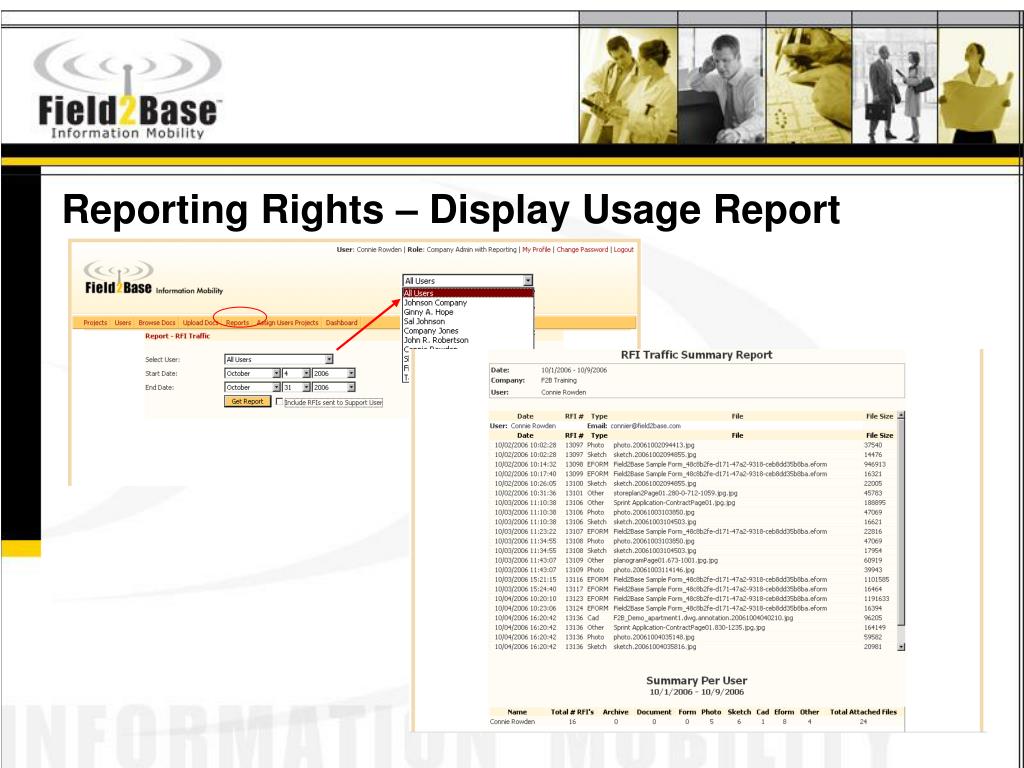This screenshot has height=768, width=1024.
Task: Open the Start Date year dropdown
Action: coord(333,374)
